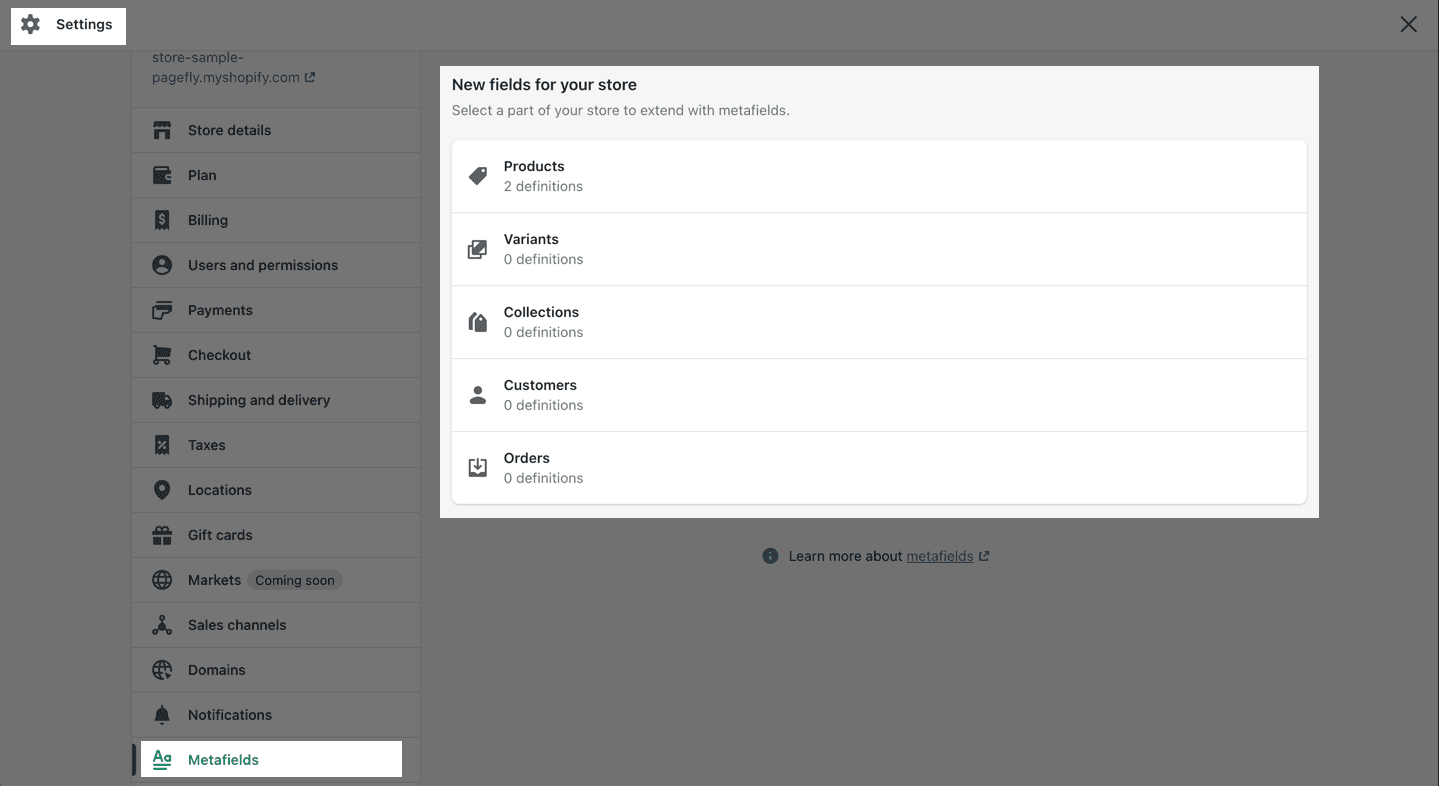Open the Markets section
This screenshot has width=1439, height=786.
pos(276,580)
